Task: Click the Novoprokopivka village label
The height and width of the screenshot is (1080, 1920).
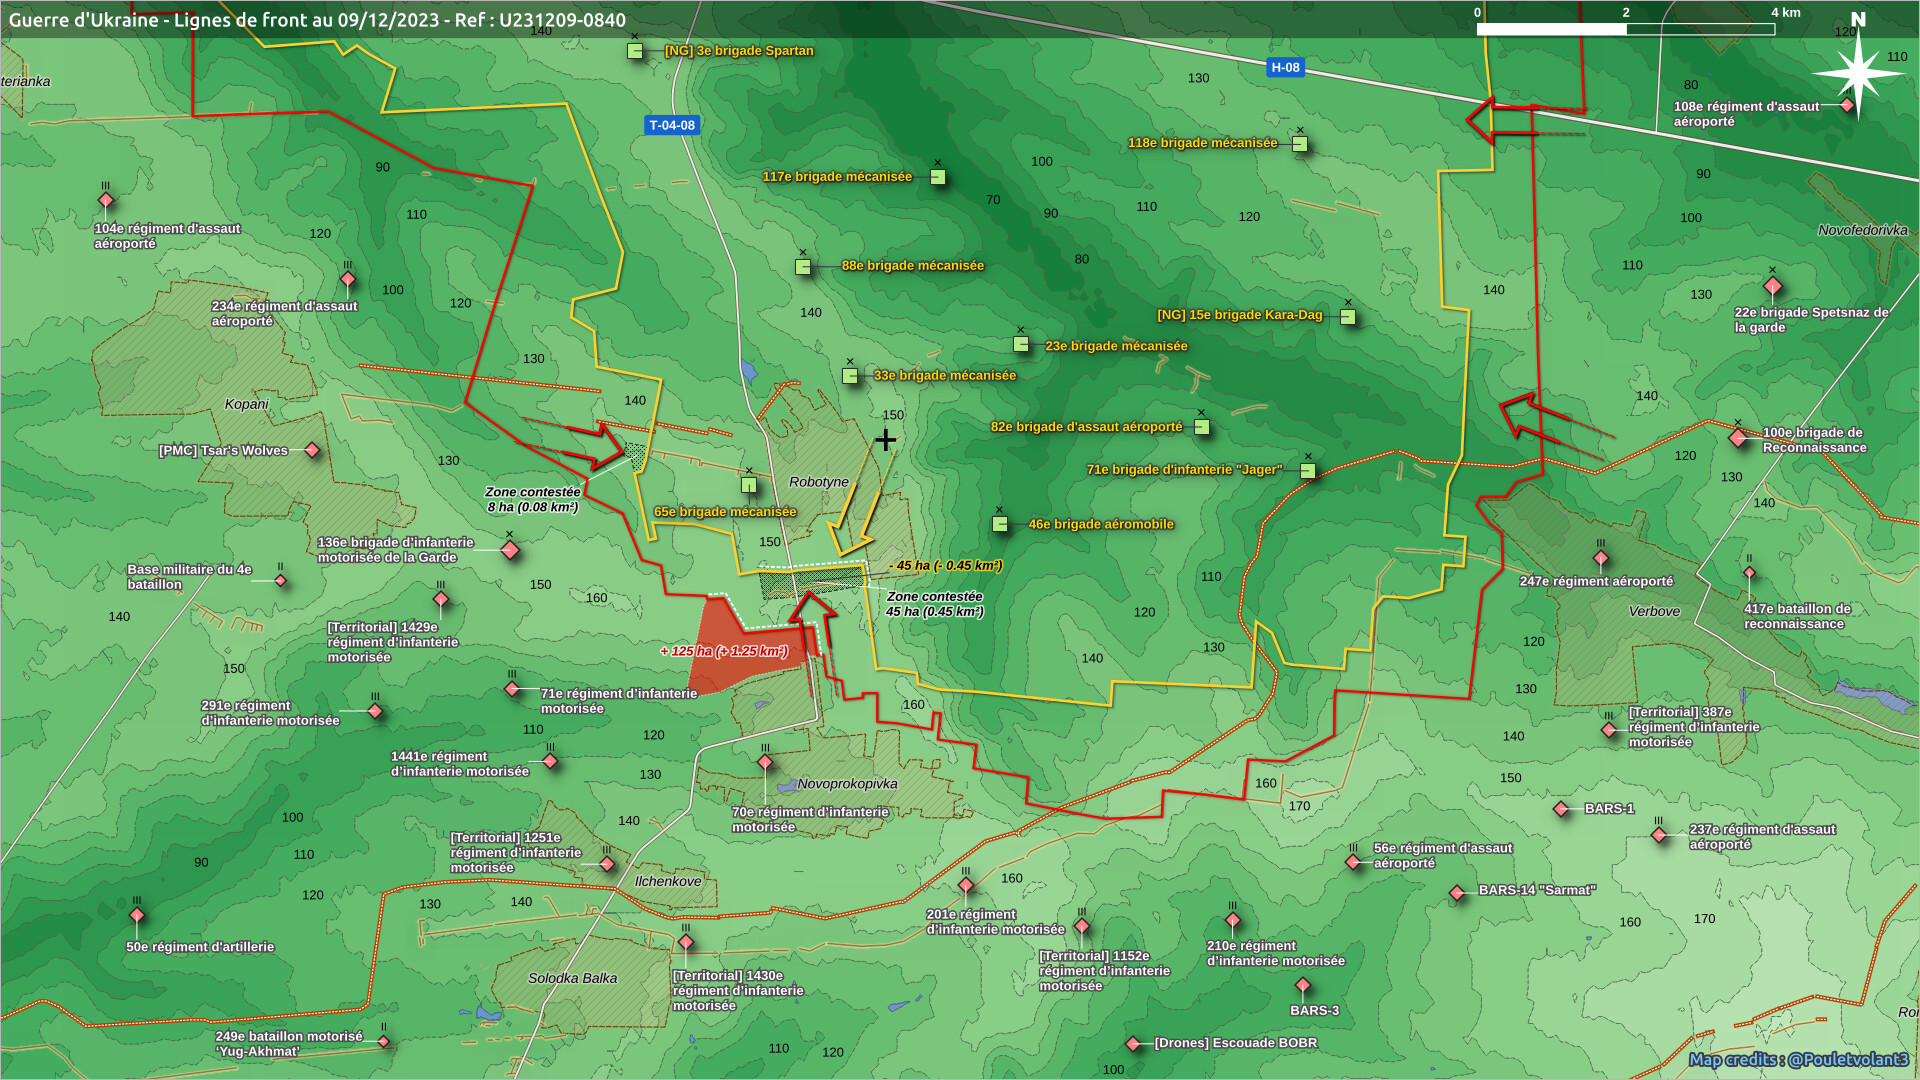Action: click(847, 784)
